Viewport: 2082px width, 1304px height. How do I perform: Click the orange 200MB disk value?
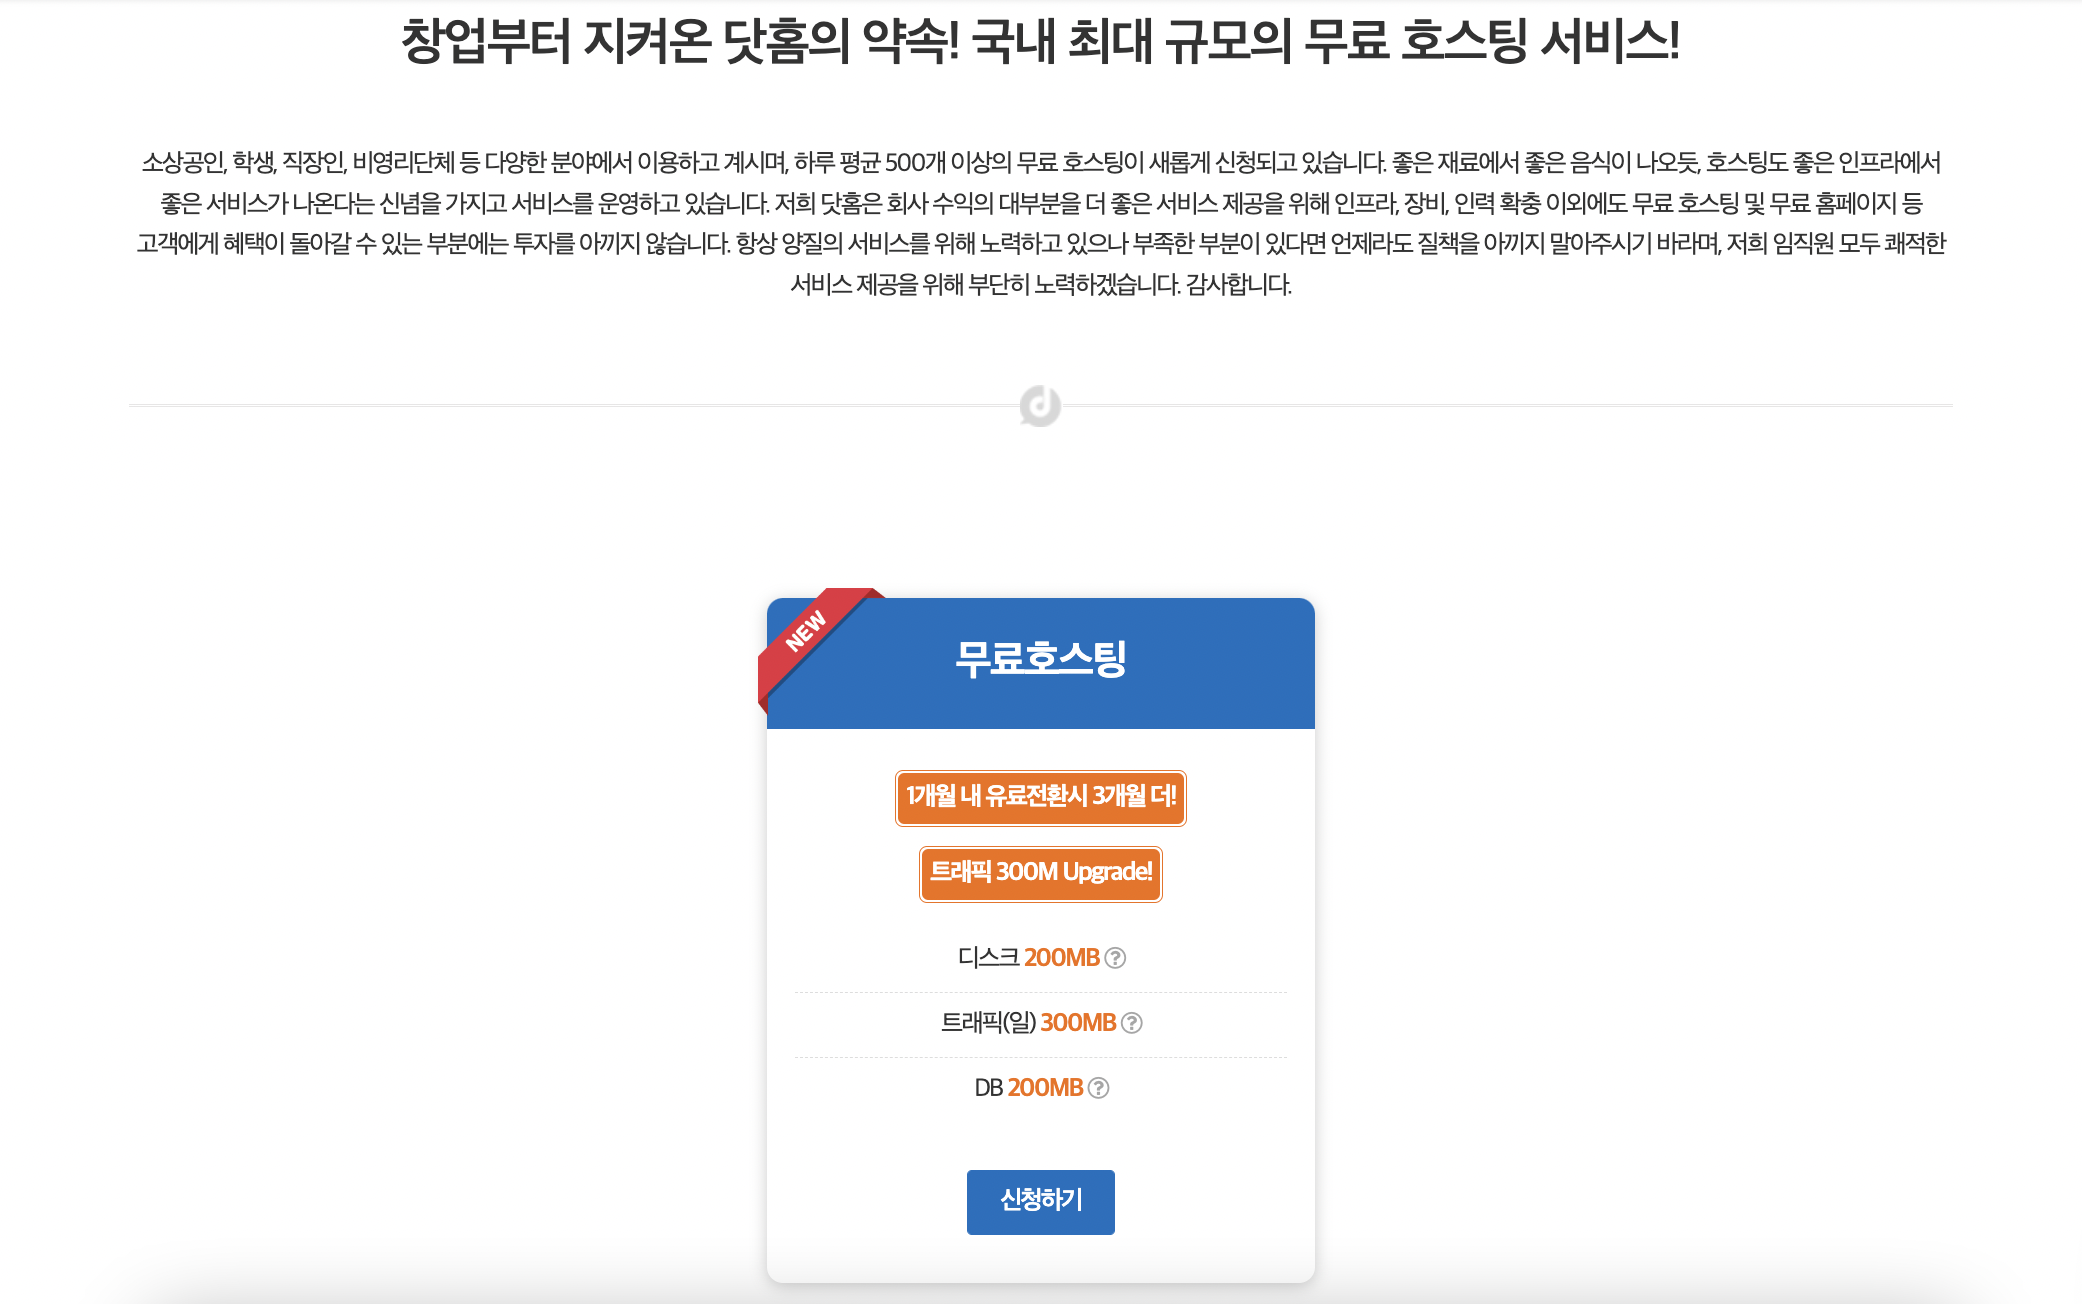pyautogui.click(x=1061, y=958)
